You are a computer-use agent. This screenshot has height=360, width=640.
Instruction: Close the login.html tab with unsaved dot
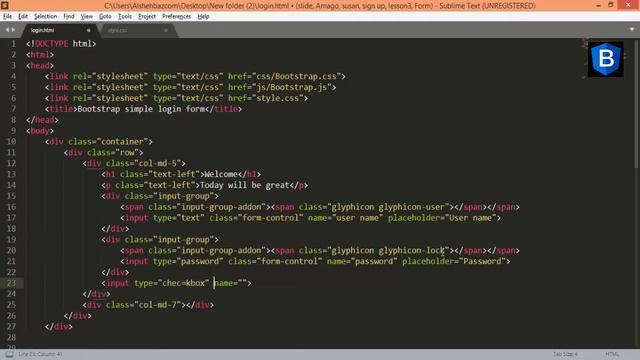89,30
